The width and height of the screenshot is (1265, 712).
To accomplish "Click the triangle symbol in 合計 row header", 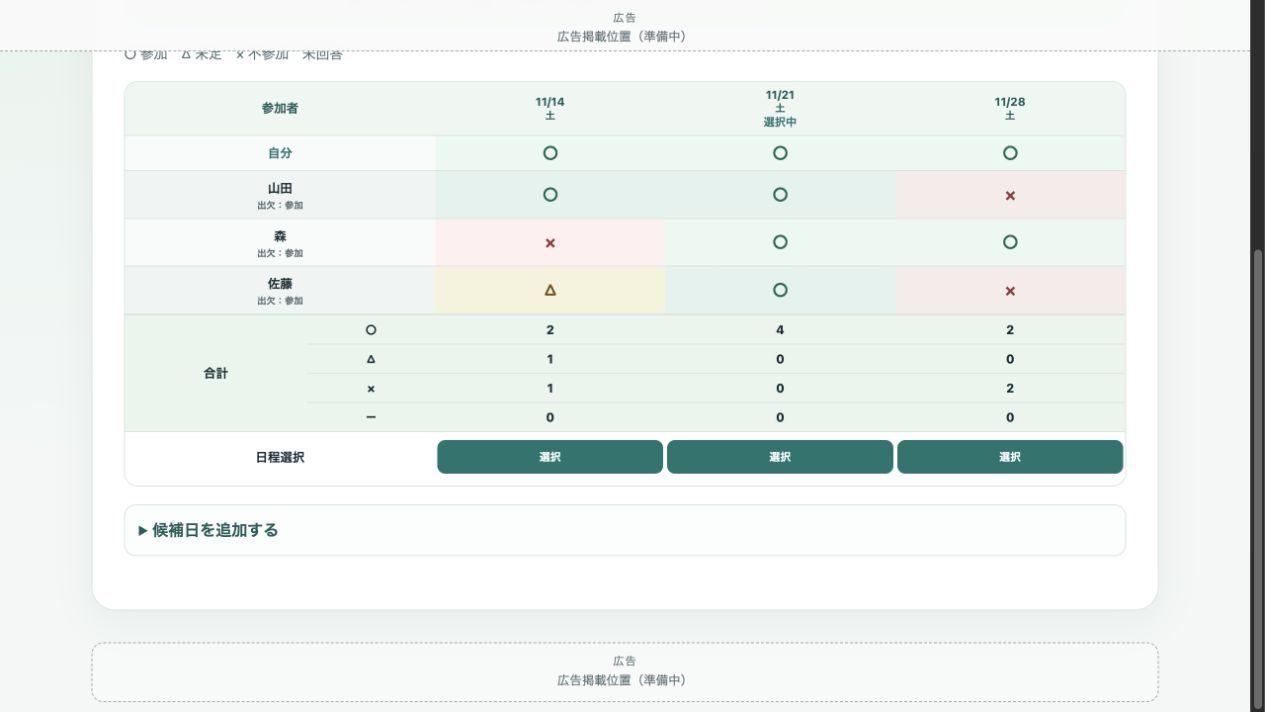I will (x=371, y=359).
